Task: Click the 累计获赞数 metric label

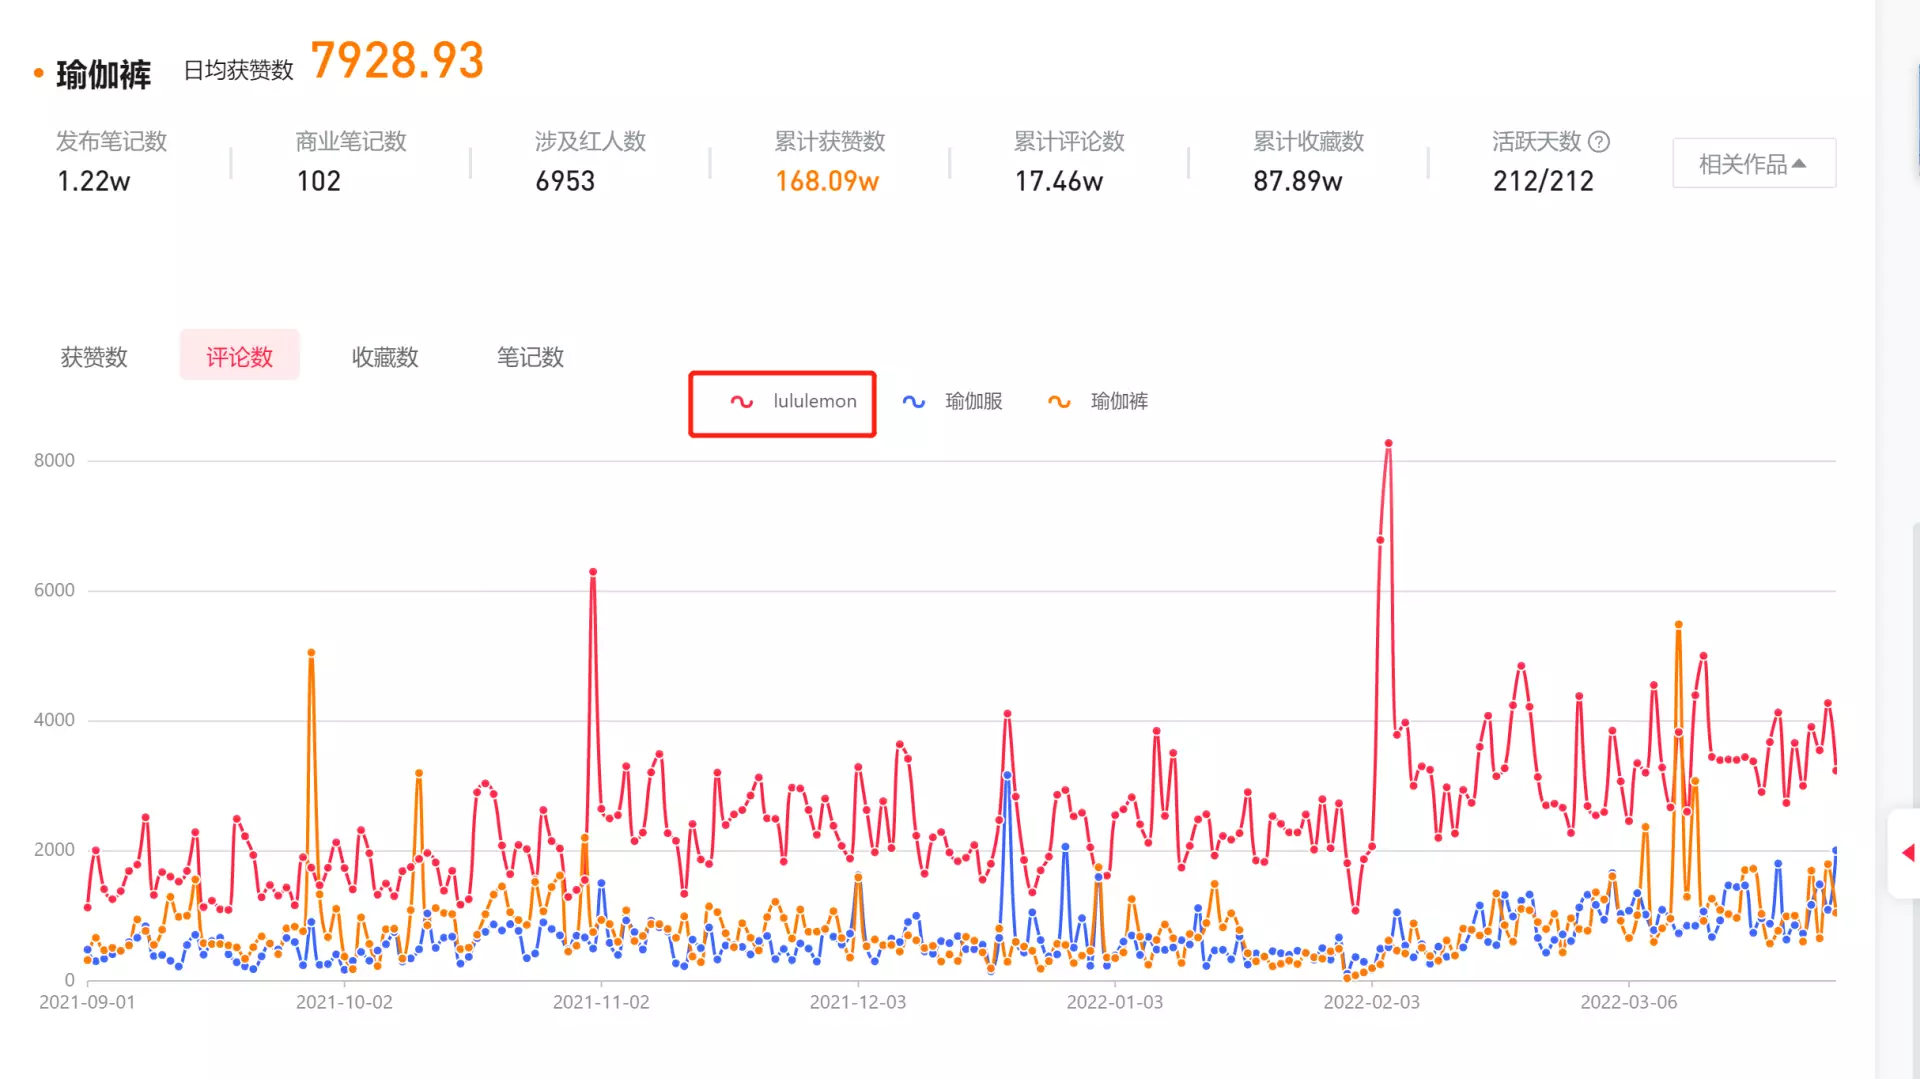Action: point(830,142)
